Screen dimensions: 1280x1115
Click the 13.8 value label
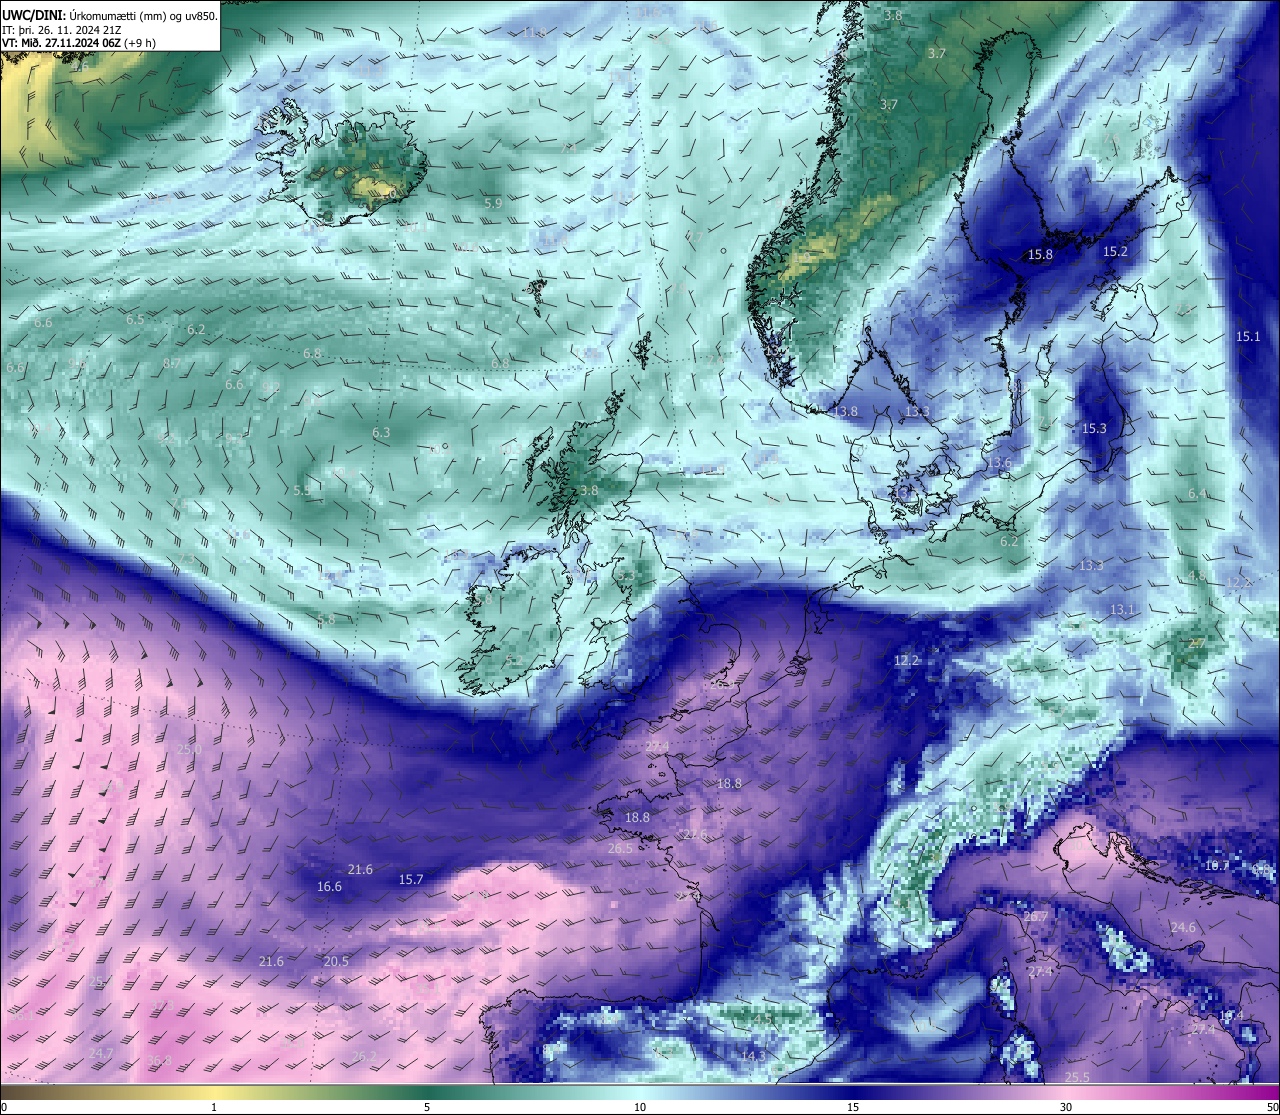(x=845, y=412)
